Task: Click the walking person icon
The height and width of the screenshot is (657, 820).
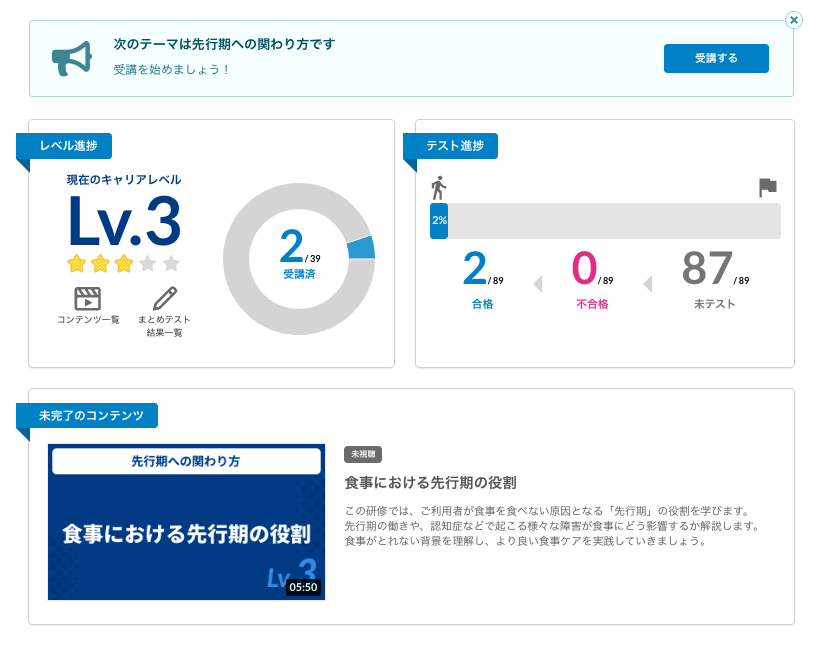Action: [438, 188]
